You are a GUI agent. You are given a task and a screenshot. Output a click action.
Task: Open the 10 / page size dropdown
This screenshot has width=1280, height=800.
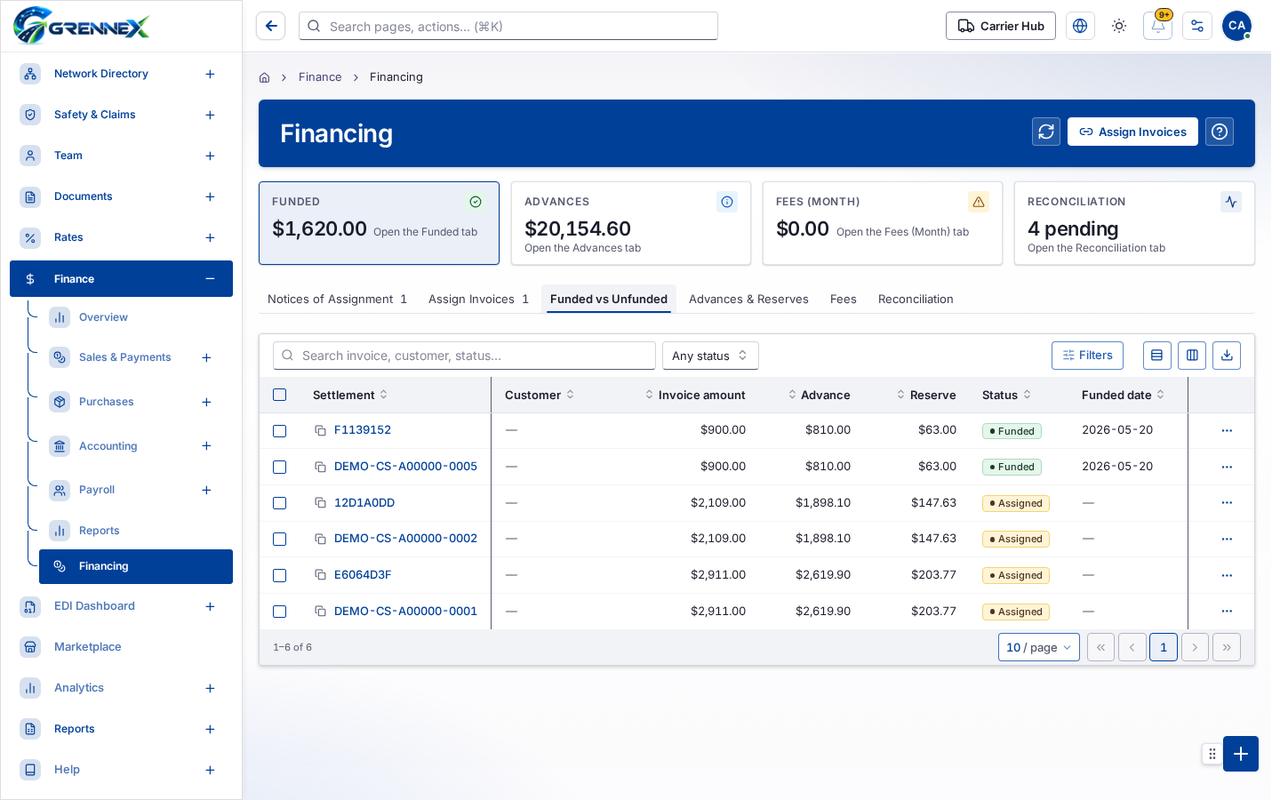coord(1039,647)
